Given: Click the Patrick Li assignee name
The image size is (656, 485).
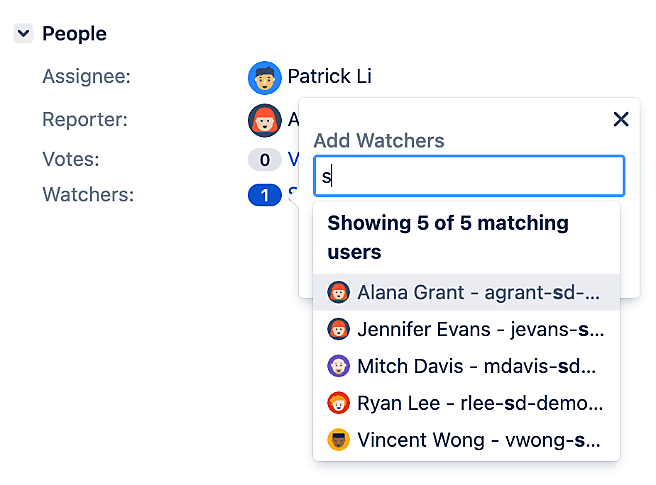Looking at the screenshot, I should click(330, 76).
